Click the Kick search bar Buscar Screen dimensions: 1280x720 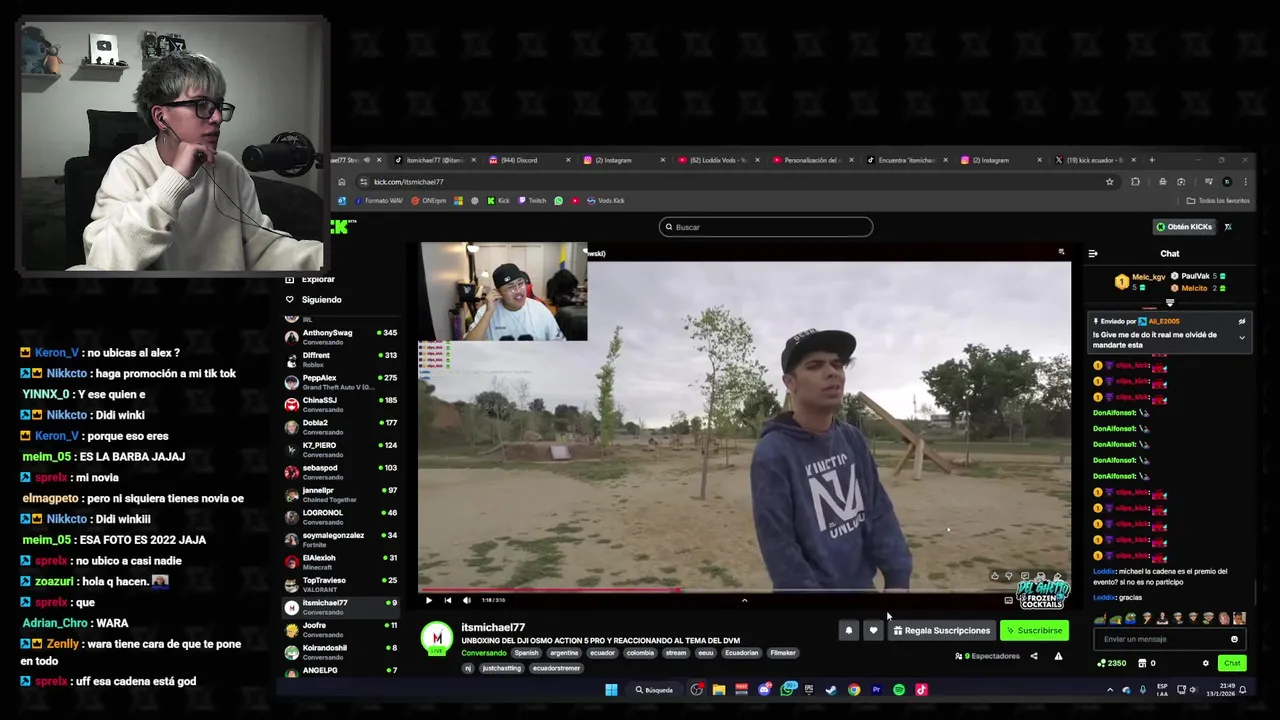tap(766, 227)
